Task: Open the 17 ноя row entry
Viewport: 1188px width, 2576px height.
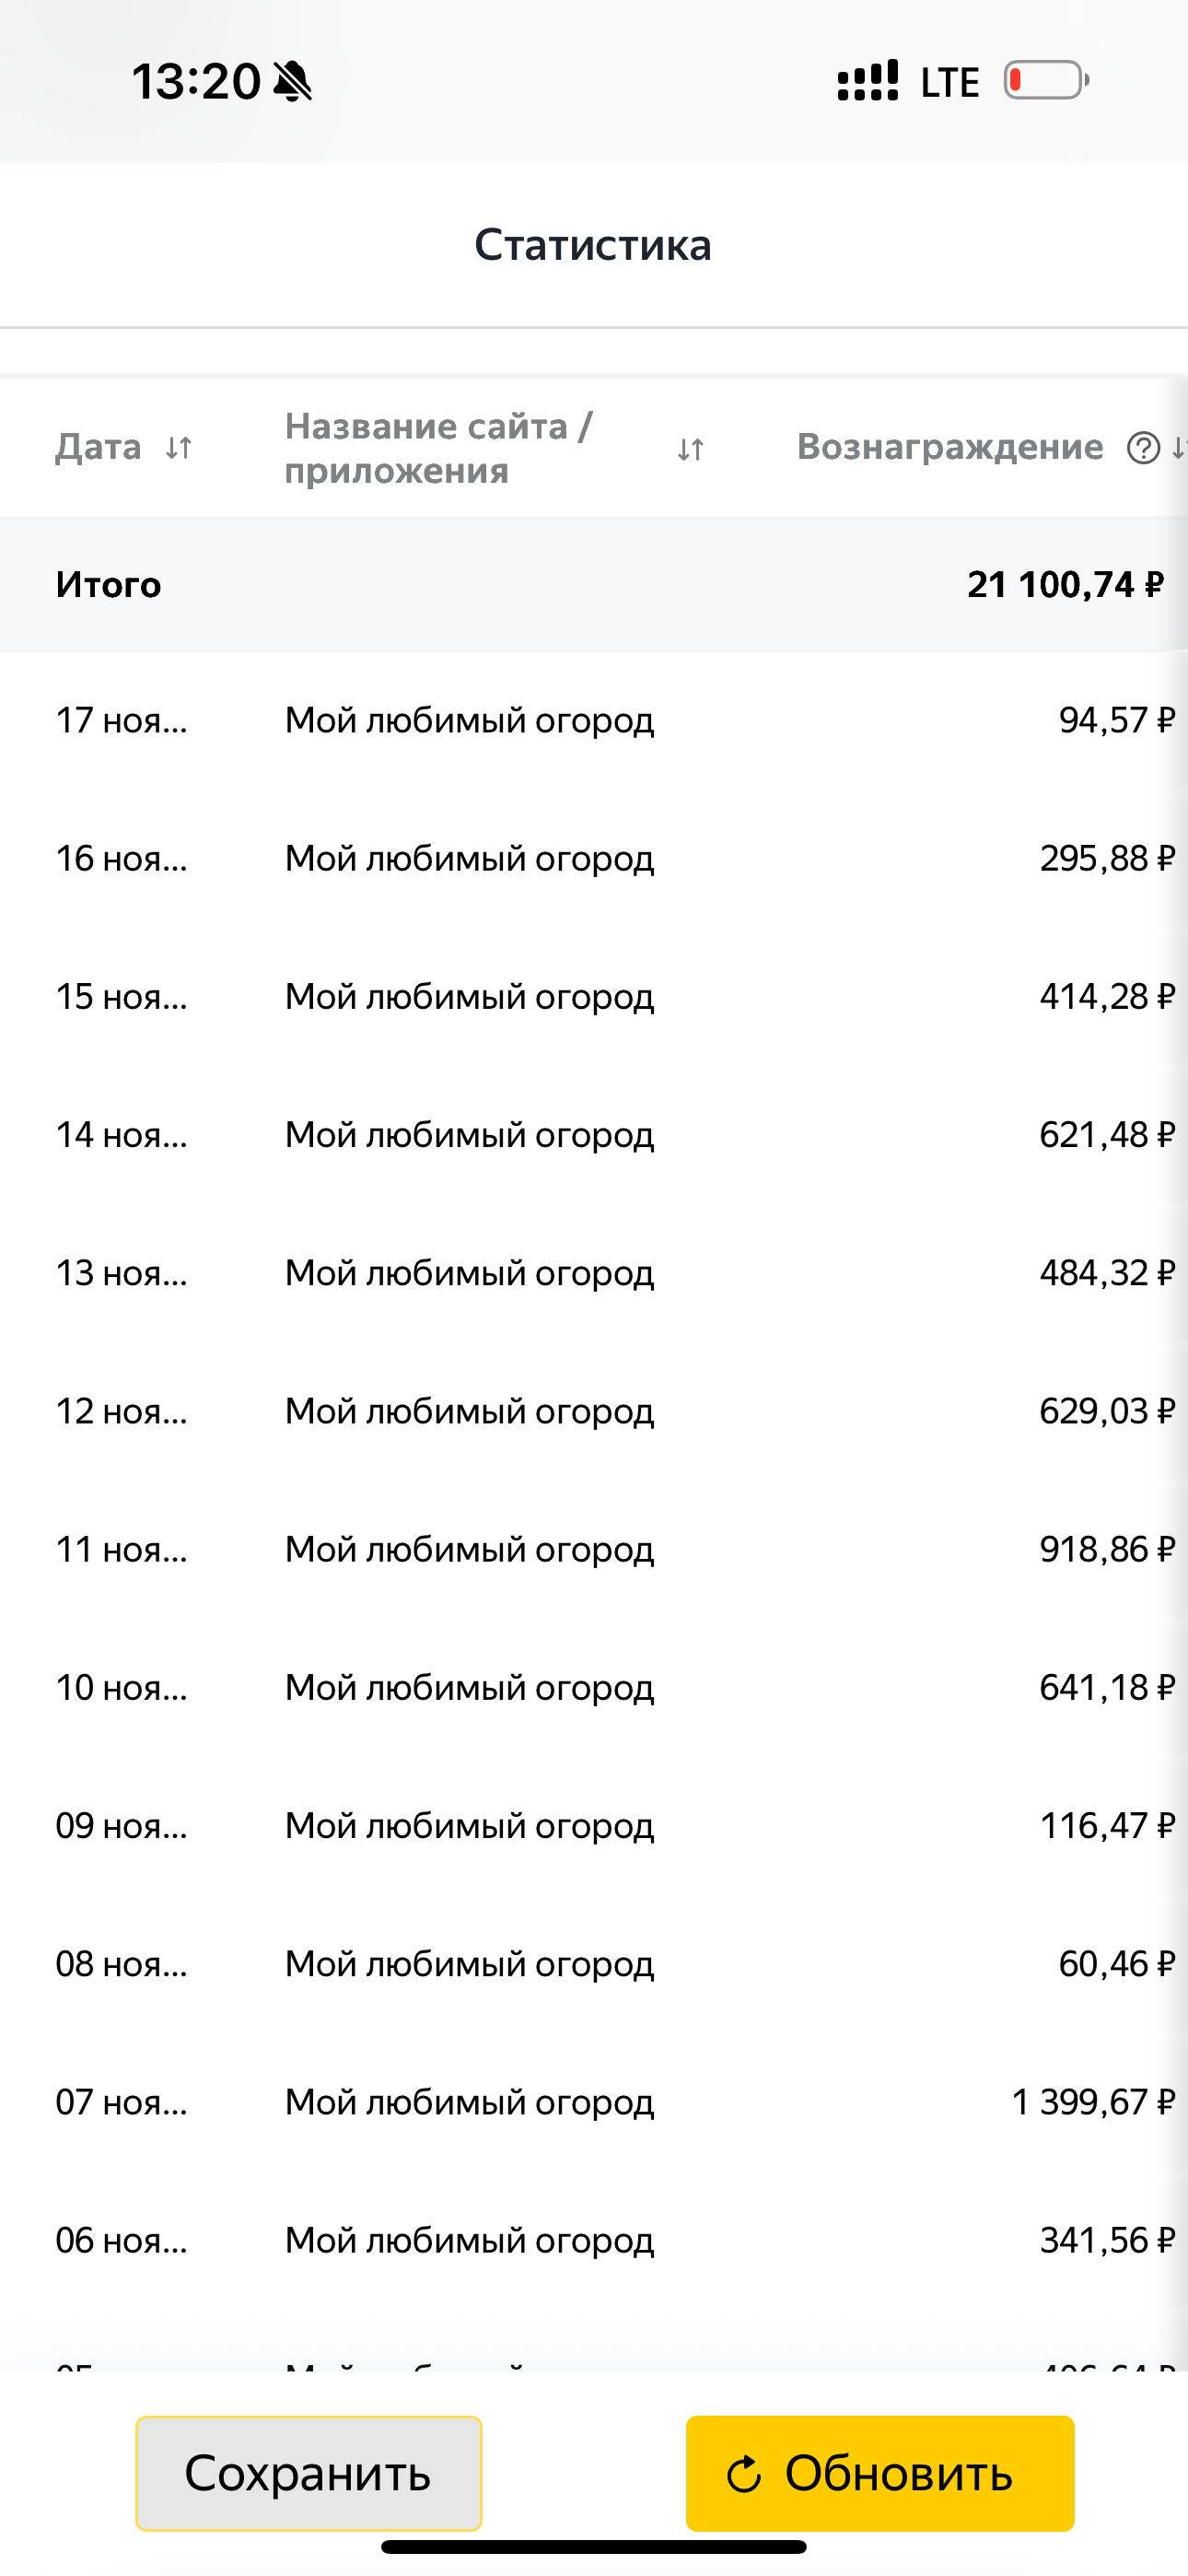Action: 121,721
